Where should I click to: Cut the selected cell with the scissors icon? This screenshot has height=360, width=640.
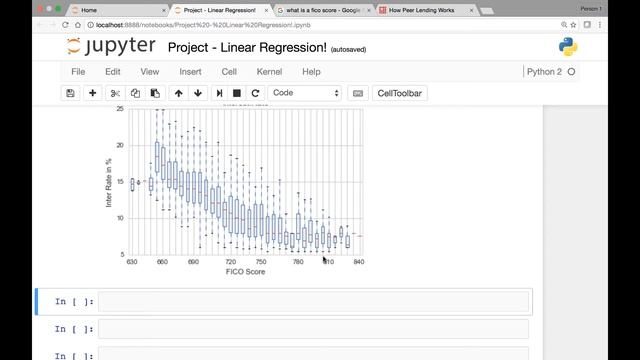point(115,93)
